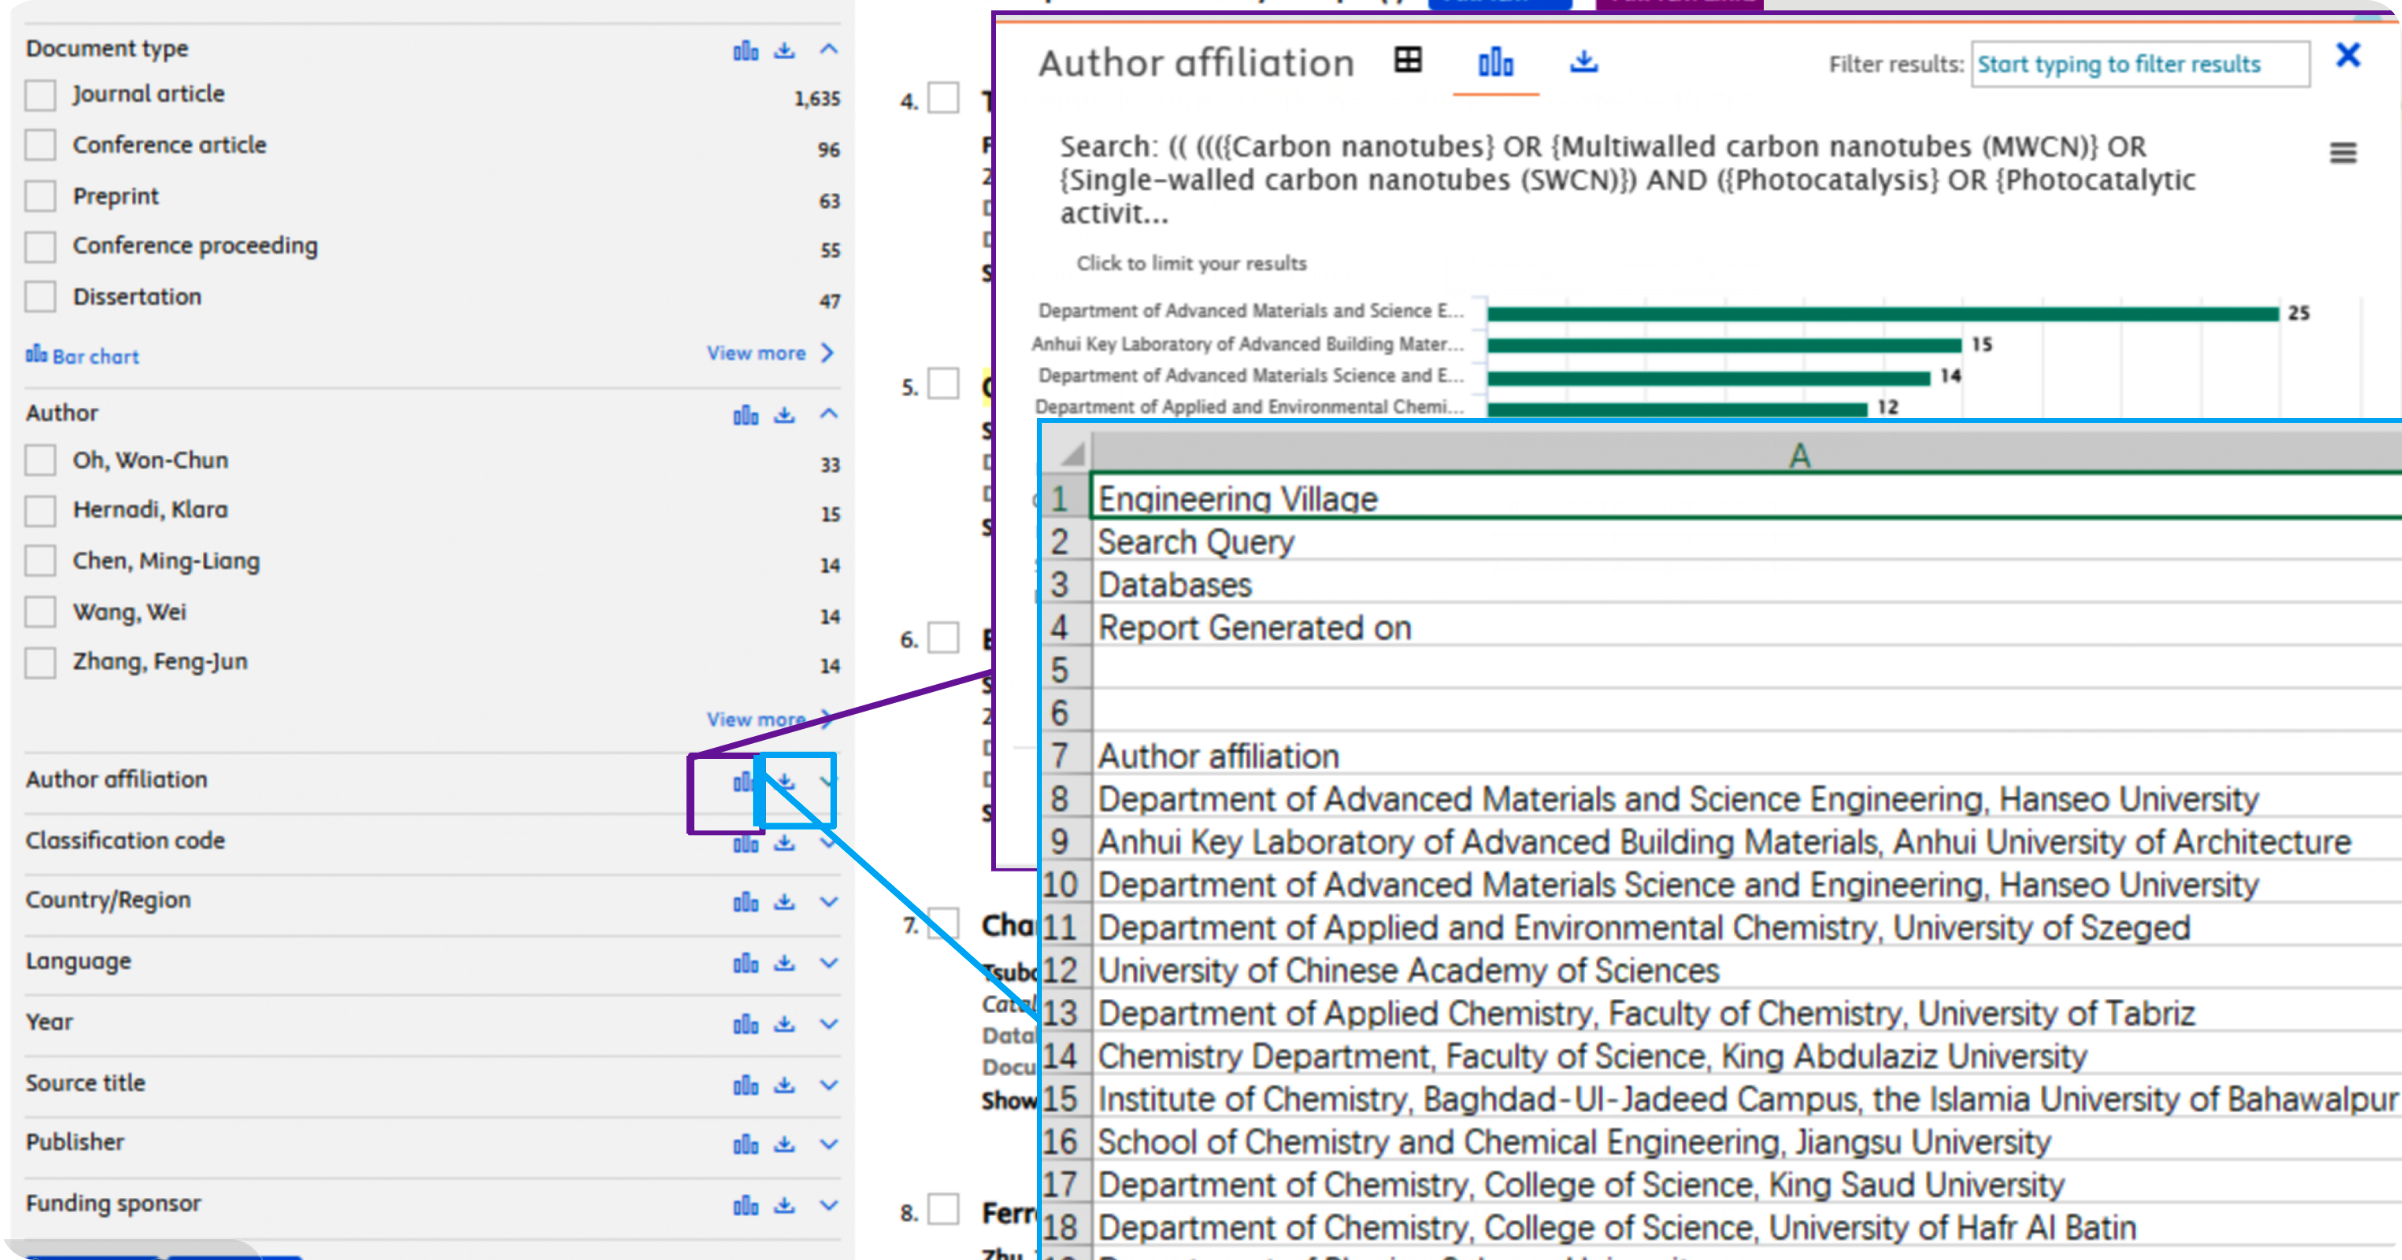Check the Journal article checkbox
The width and height of the screenshot is (2402, 1260).
tap(41, 95)
